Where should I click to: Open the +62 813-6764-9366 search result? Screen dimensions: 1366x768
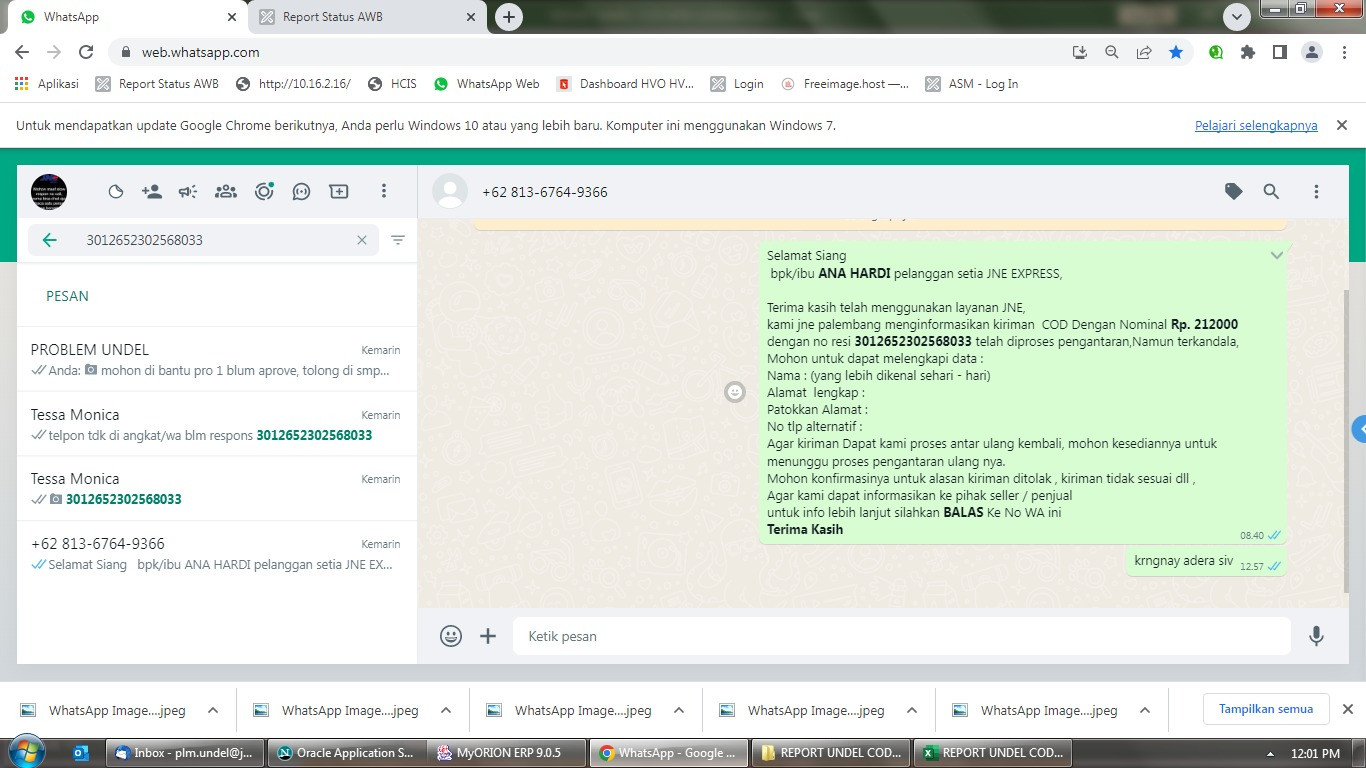click(217, 553)
